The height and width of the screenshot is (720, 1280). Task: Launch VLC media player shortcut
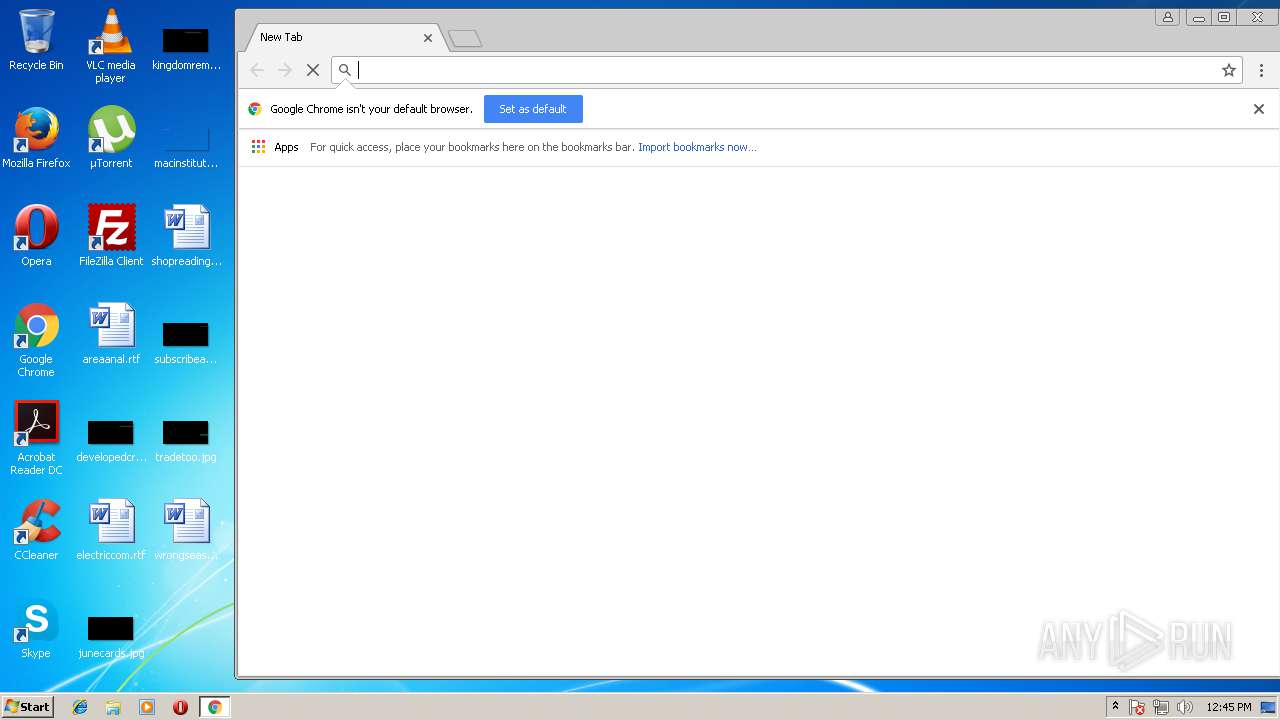point(111,46)
